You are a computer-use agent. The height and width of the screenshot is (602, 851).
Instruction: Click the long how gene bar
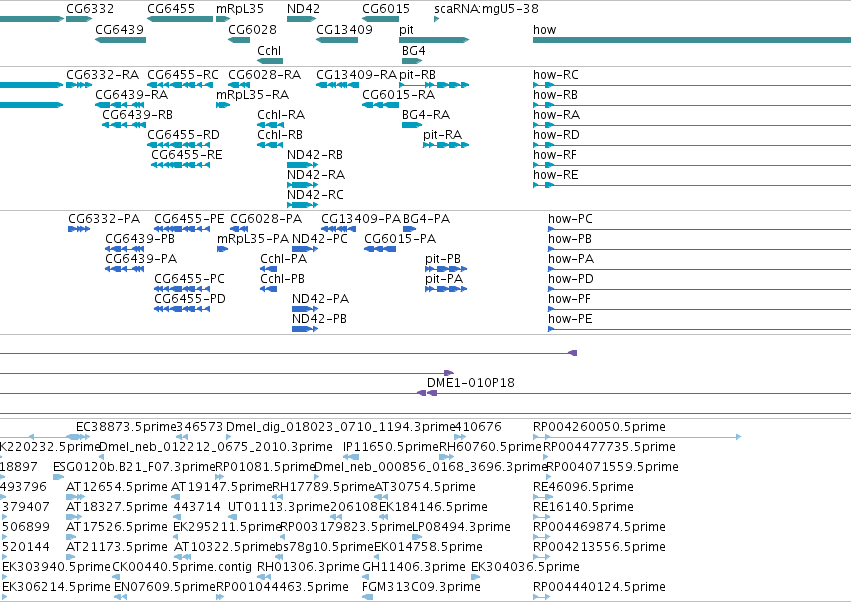pyautogui.click(x=692, y=40)
